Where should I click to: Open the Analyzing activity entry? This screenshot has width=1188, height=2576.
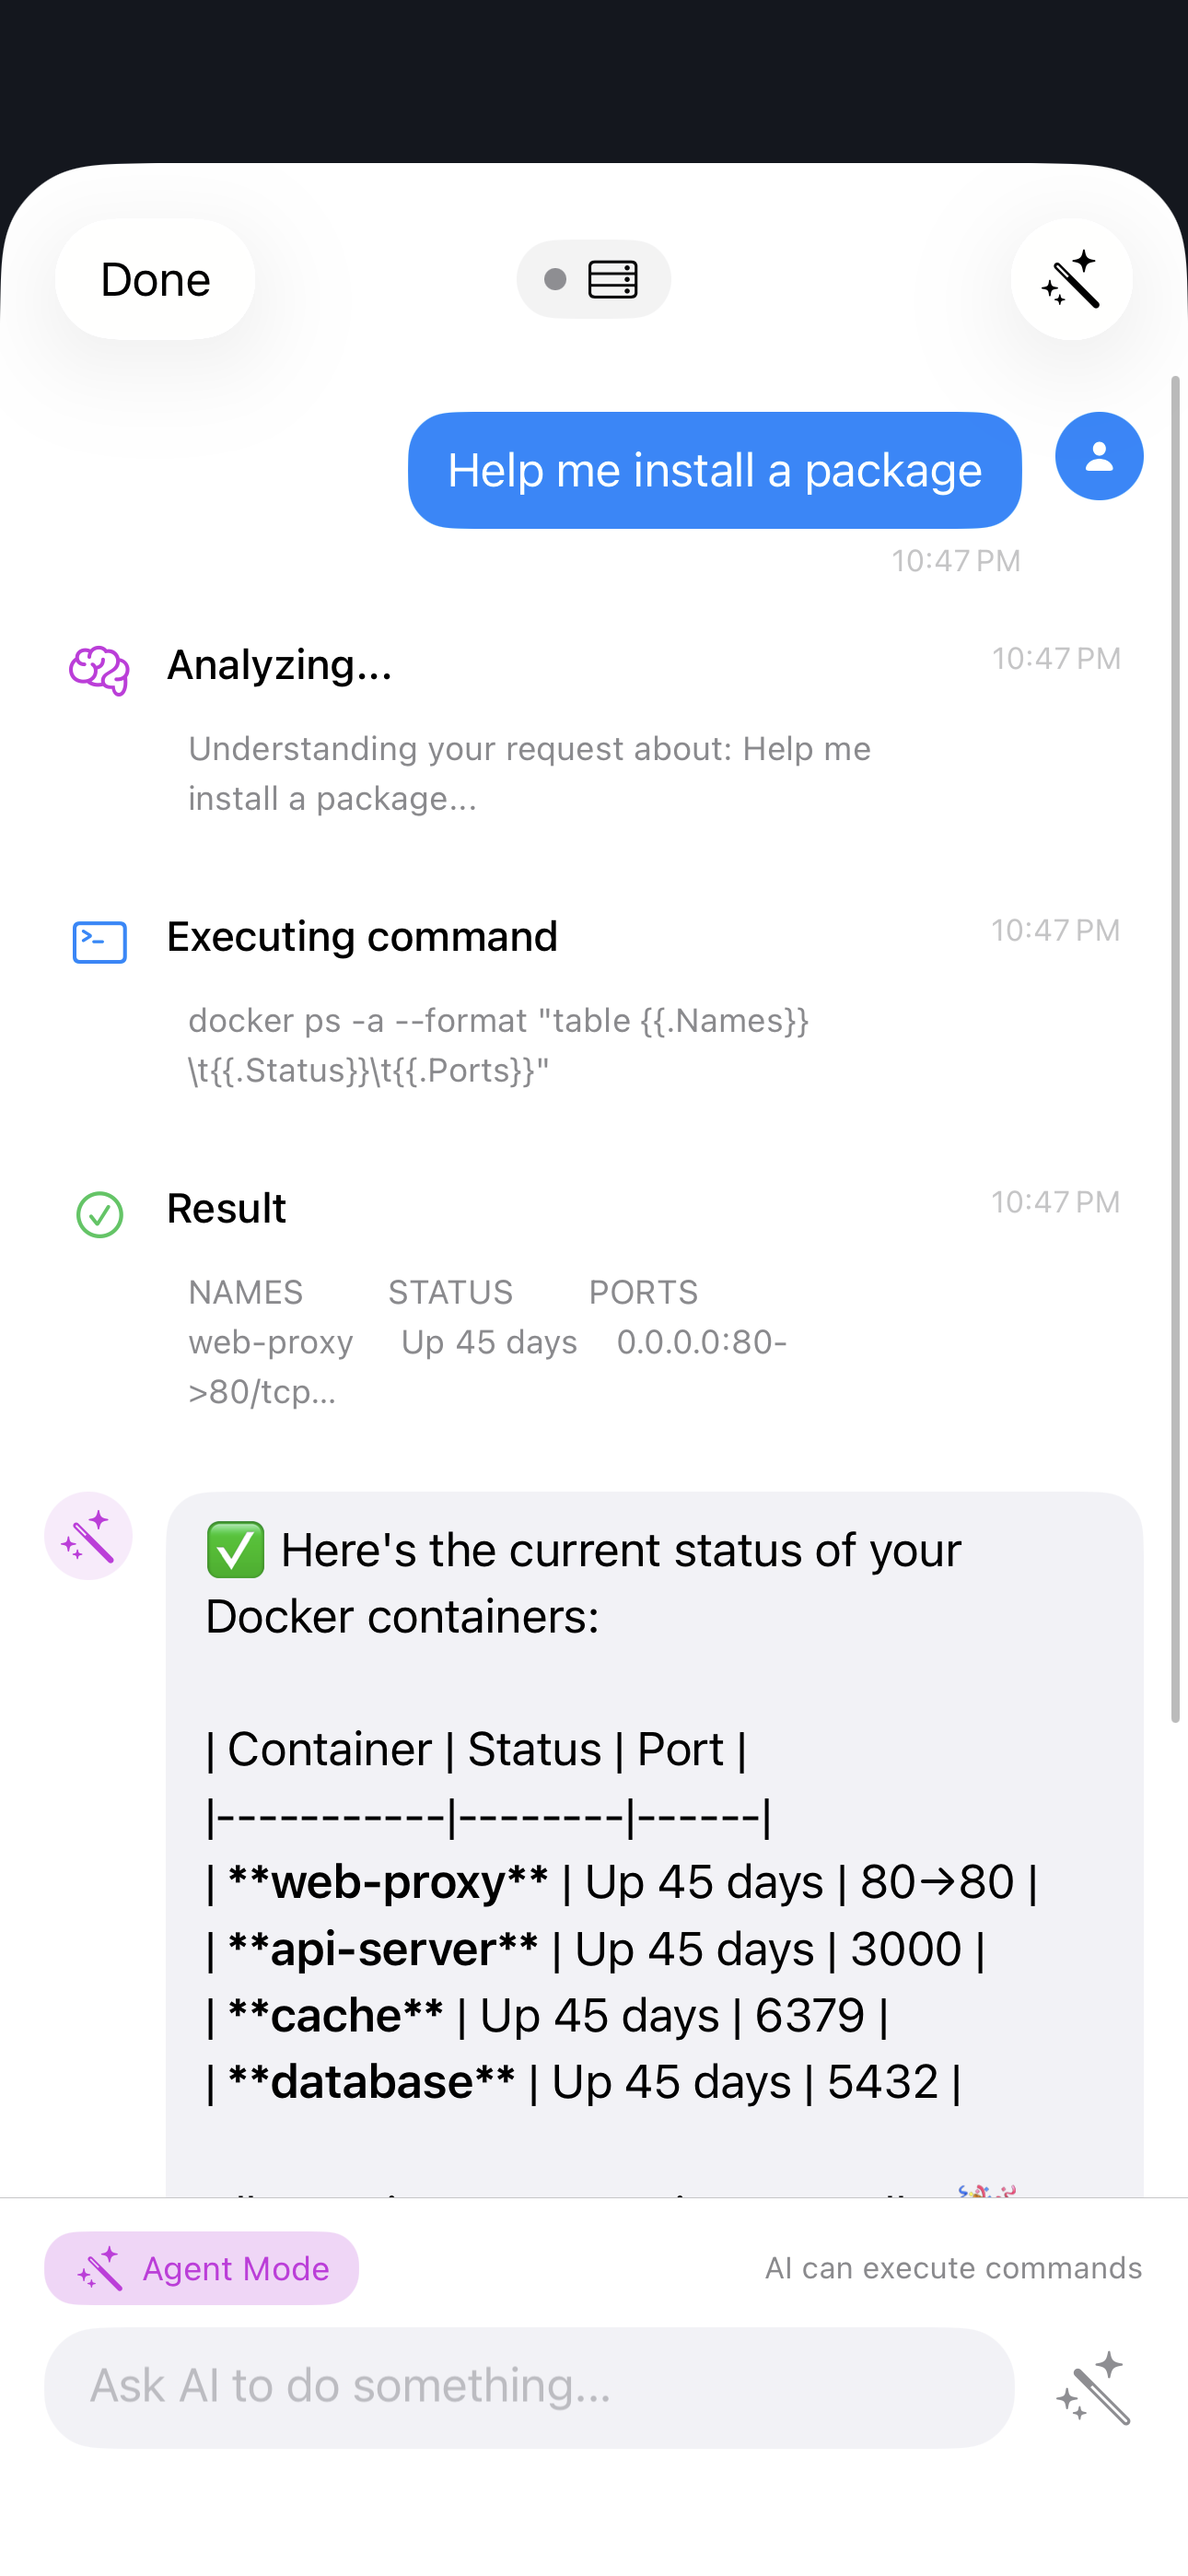280,665
